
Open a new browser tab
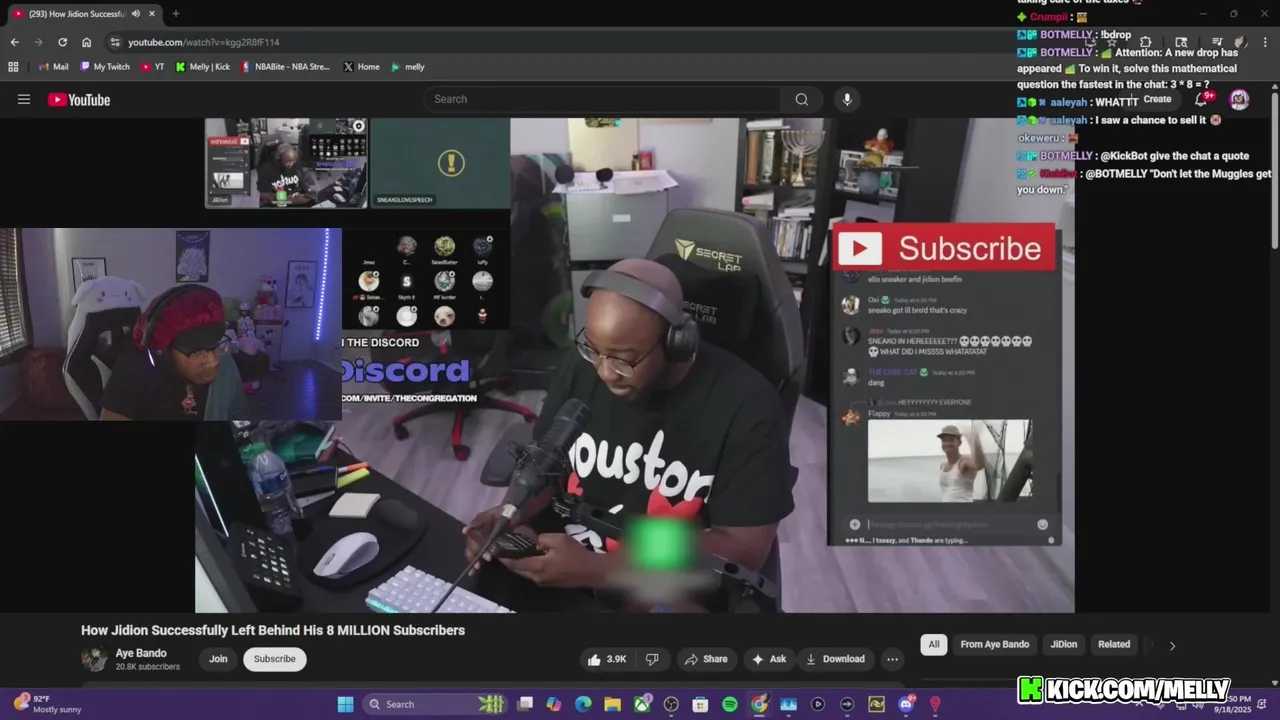(x=175, y=14)
